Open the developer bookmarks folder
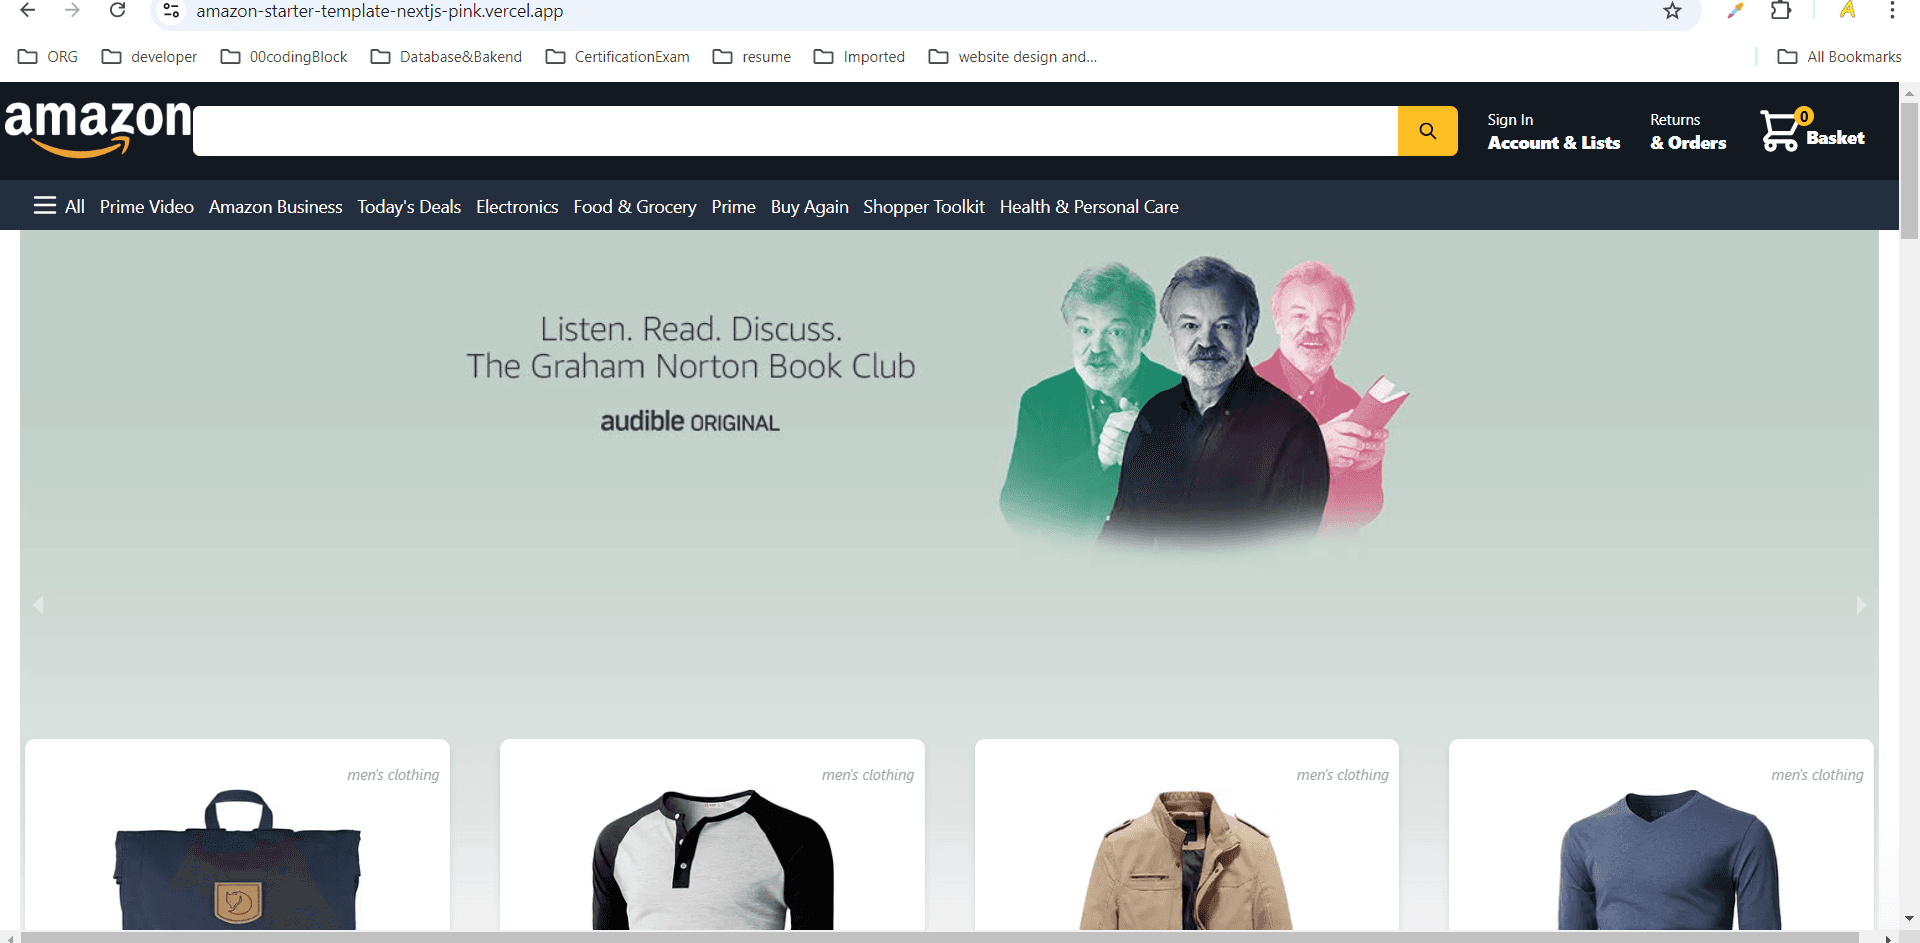 pyautogui.click(x=148, y=56)
